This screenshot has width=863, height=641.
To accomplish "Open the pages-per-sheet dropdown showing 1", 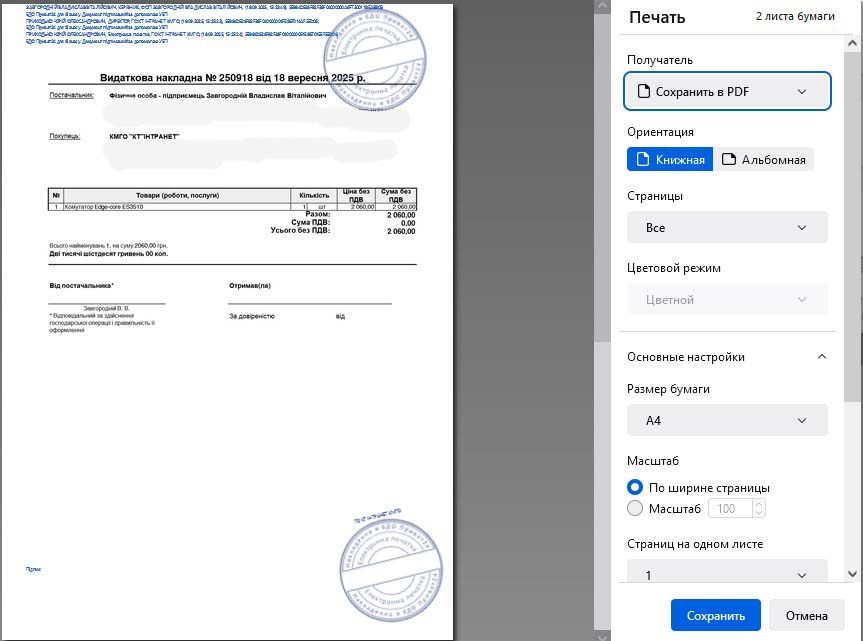I will (727, 571).
